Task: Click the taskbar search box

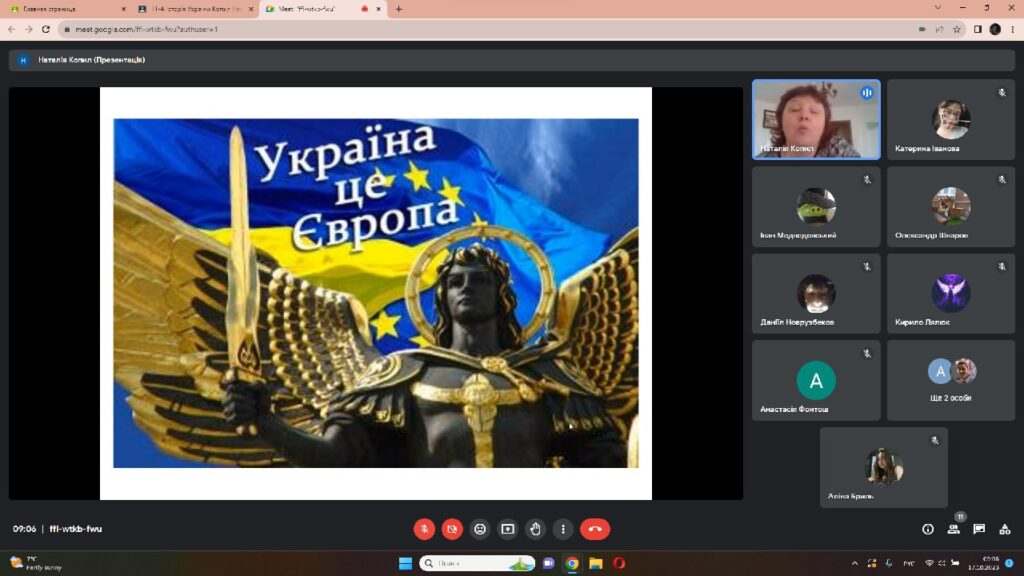Action: pyautogui.click(x=477, y=563)
